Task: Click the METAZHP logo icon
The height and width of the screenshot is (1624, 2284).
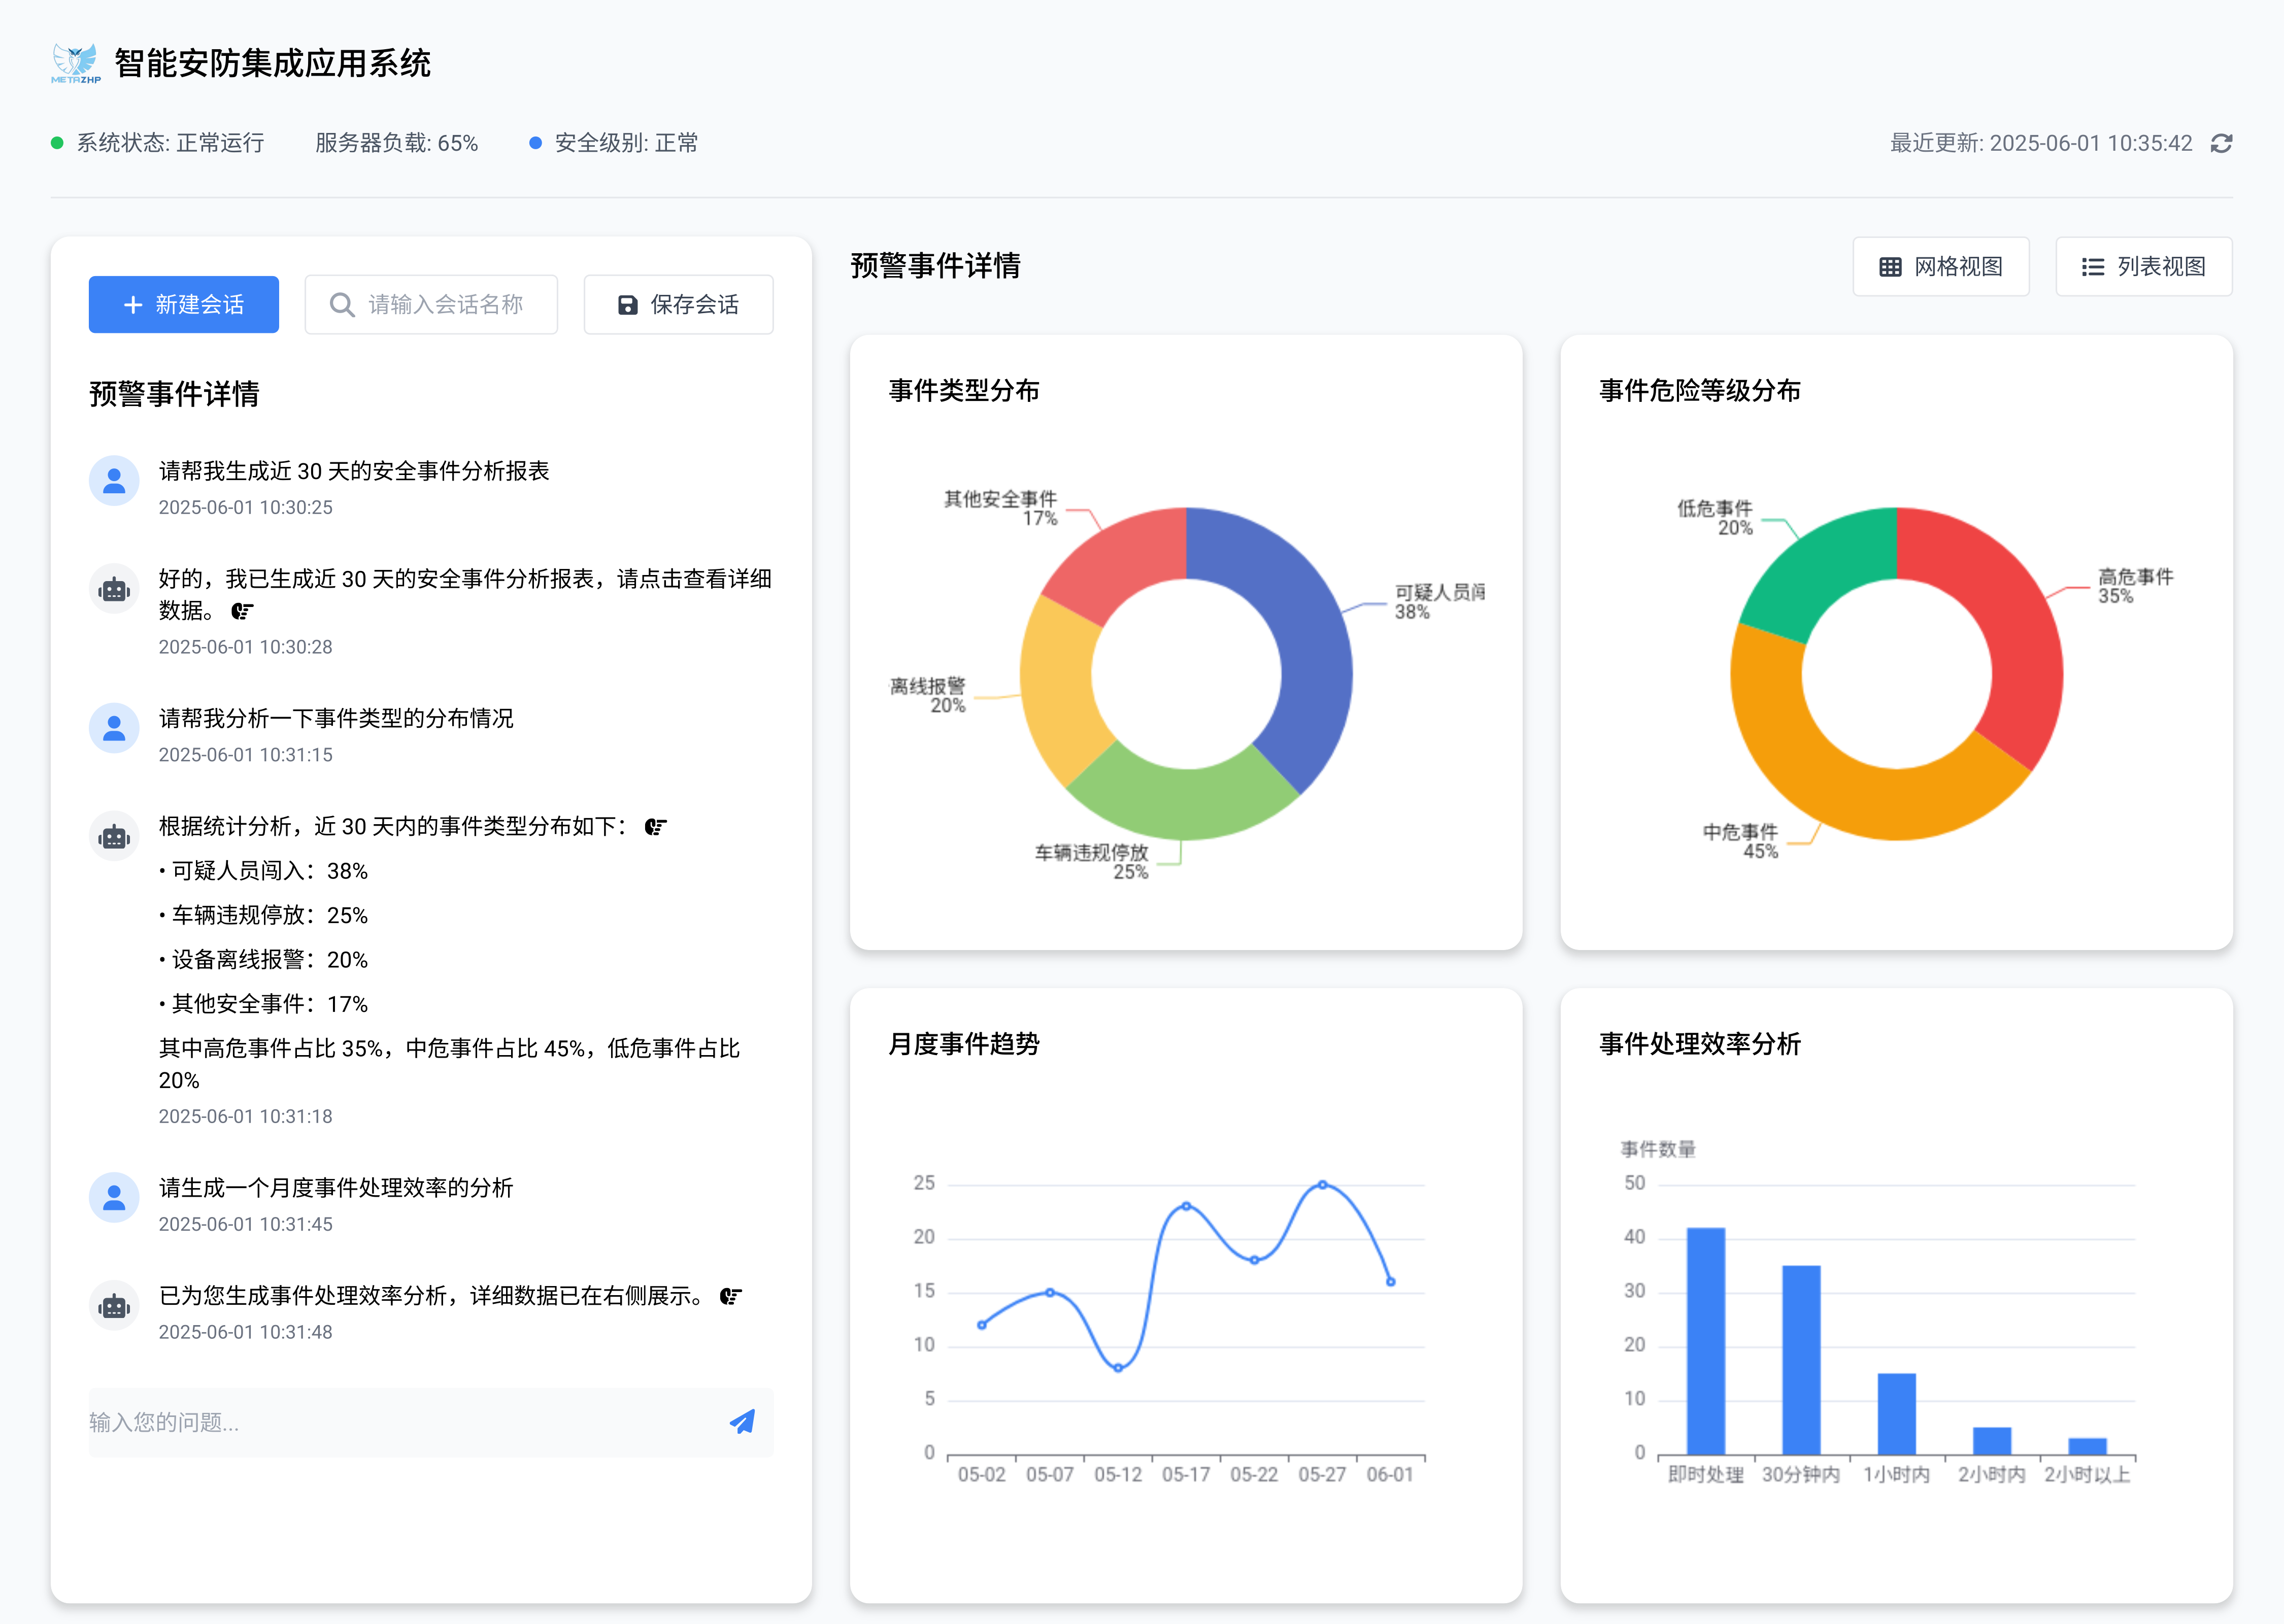Action: point(76,63)
